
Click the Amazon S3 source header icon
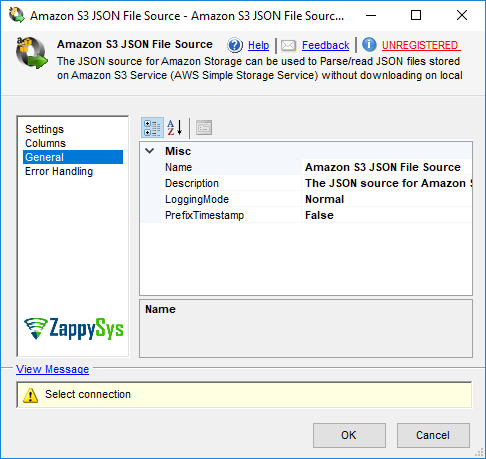(x=32, y=53)
